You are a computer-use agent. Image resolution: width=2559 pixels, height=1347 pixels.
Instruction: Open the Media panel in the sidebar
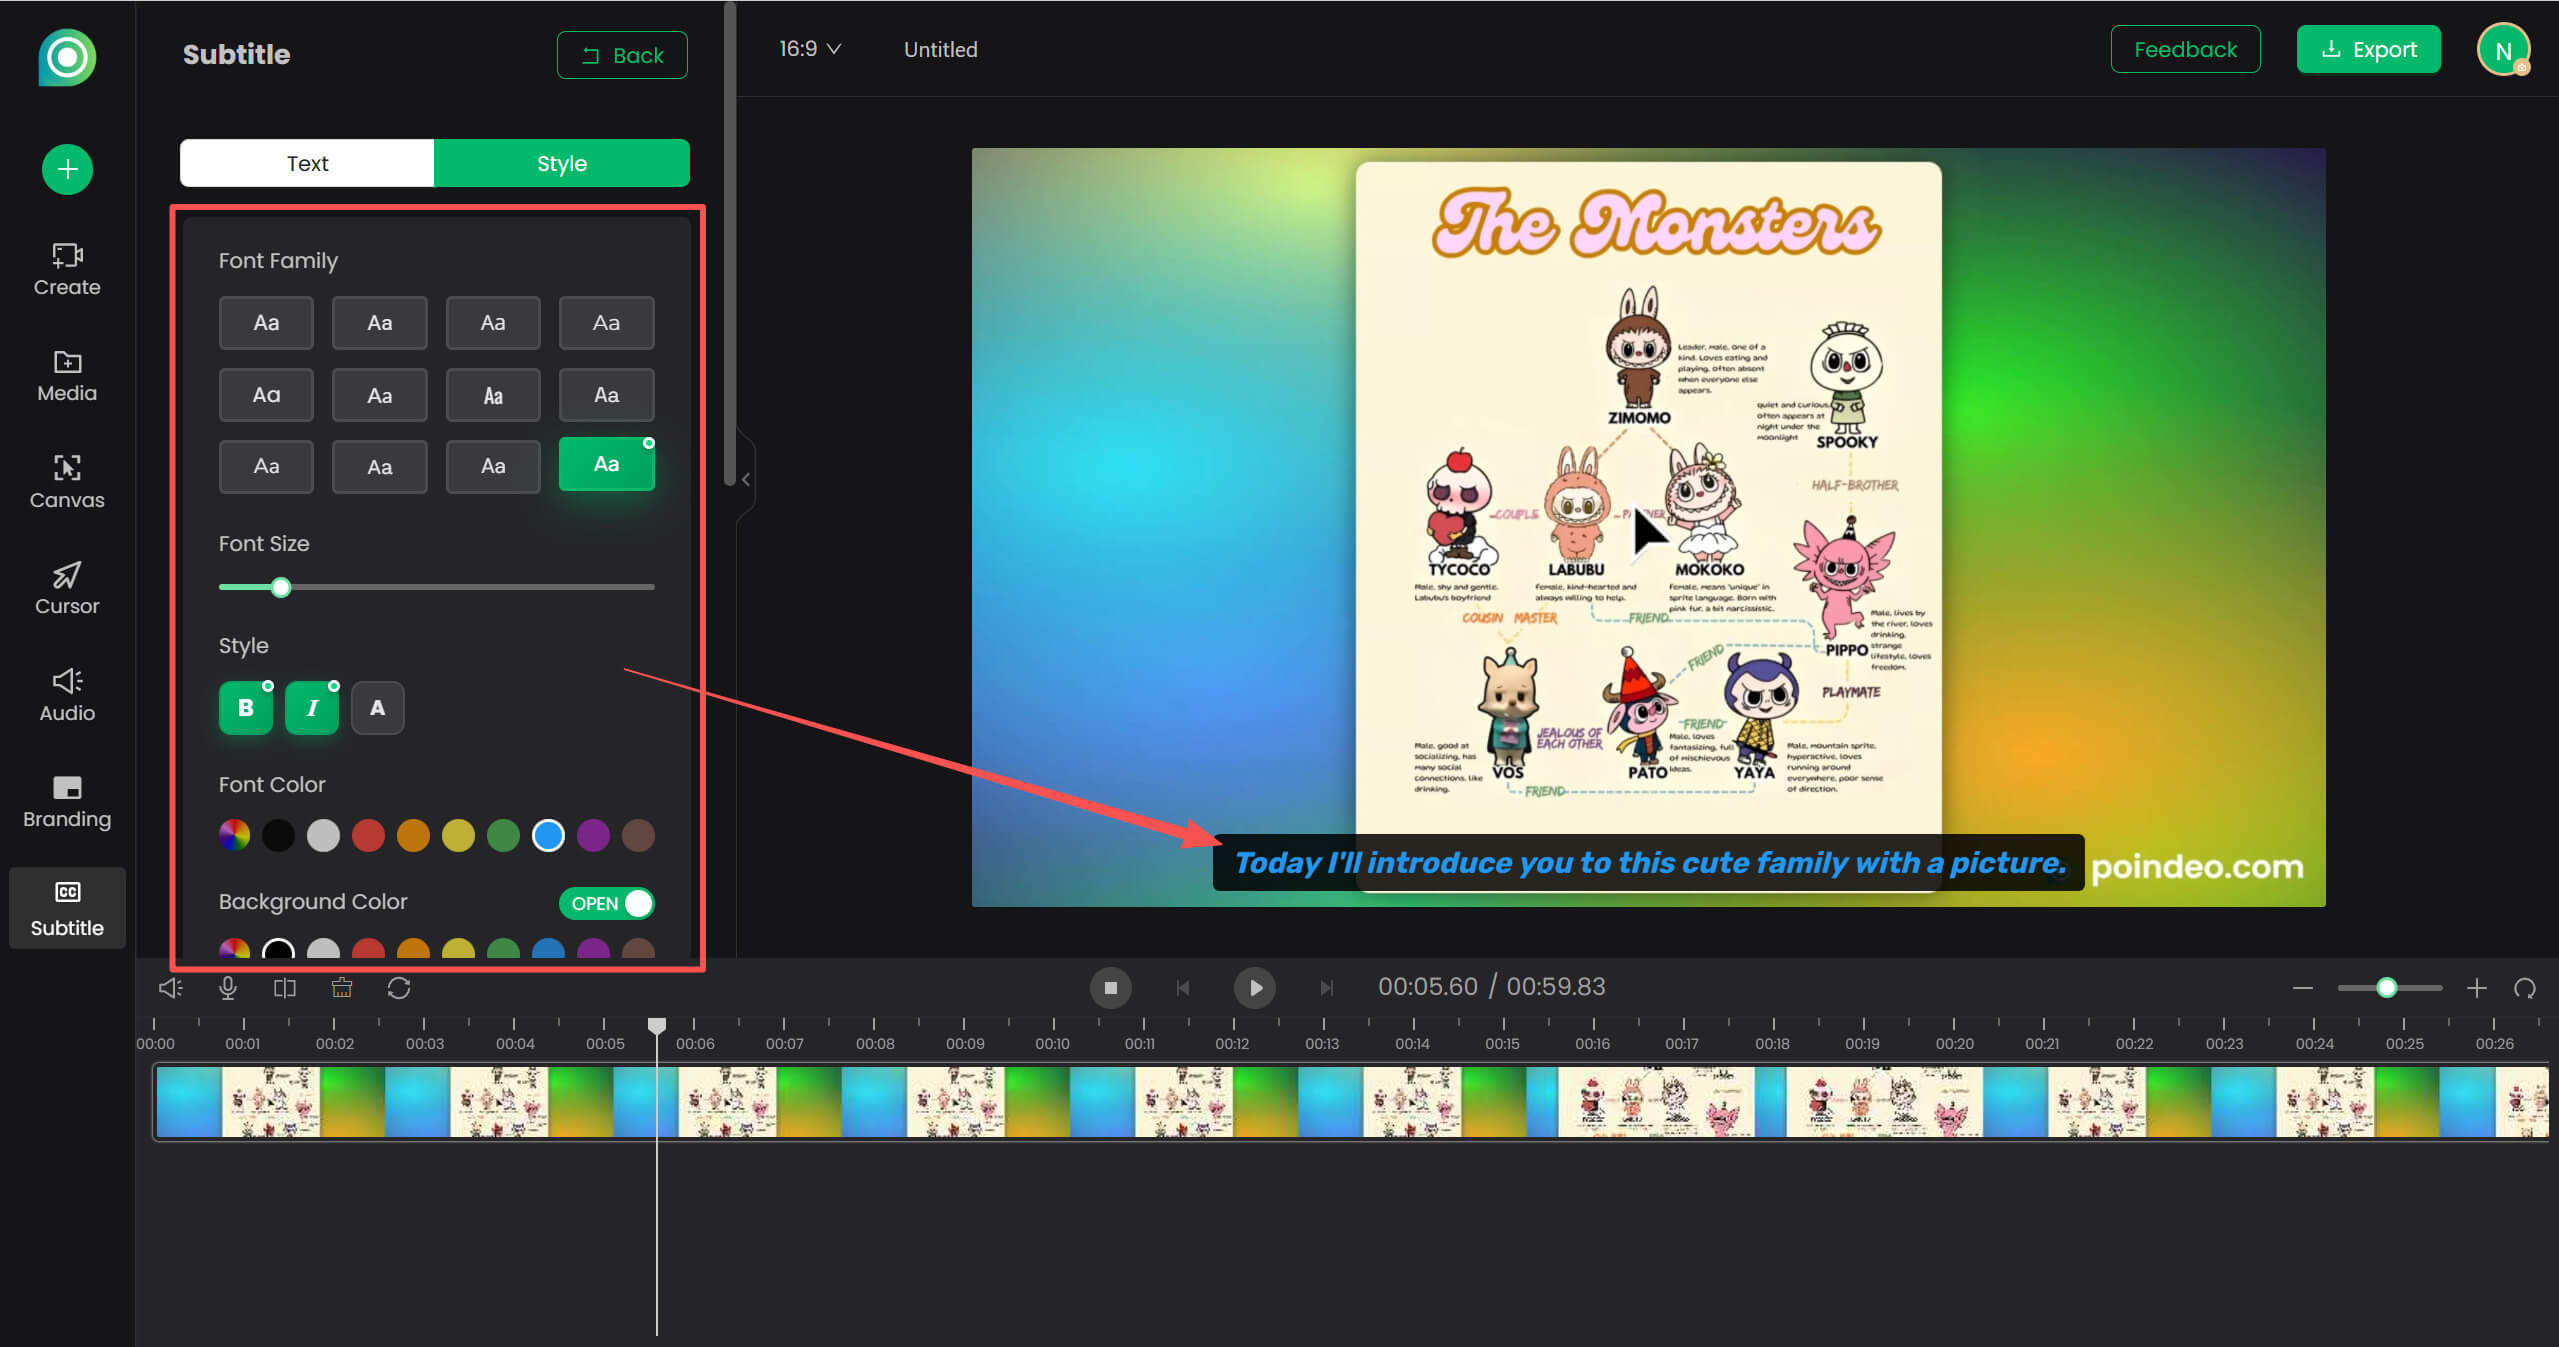click(65, 375)
